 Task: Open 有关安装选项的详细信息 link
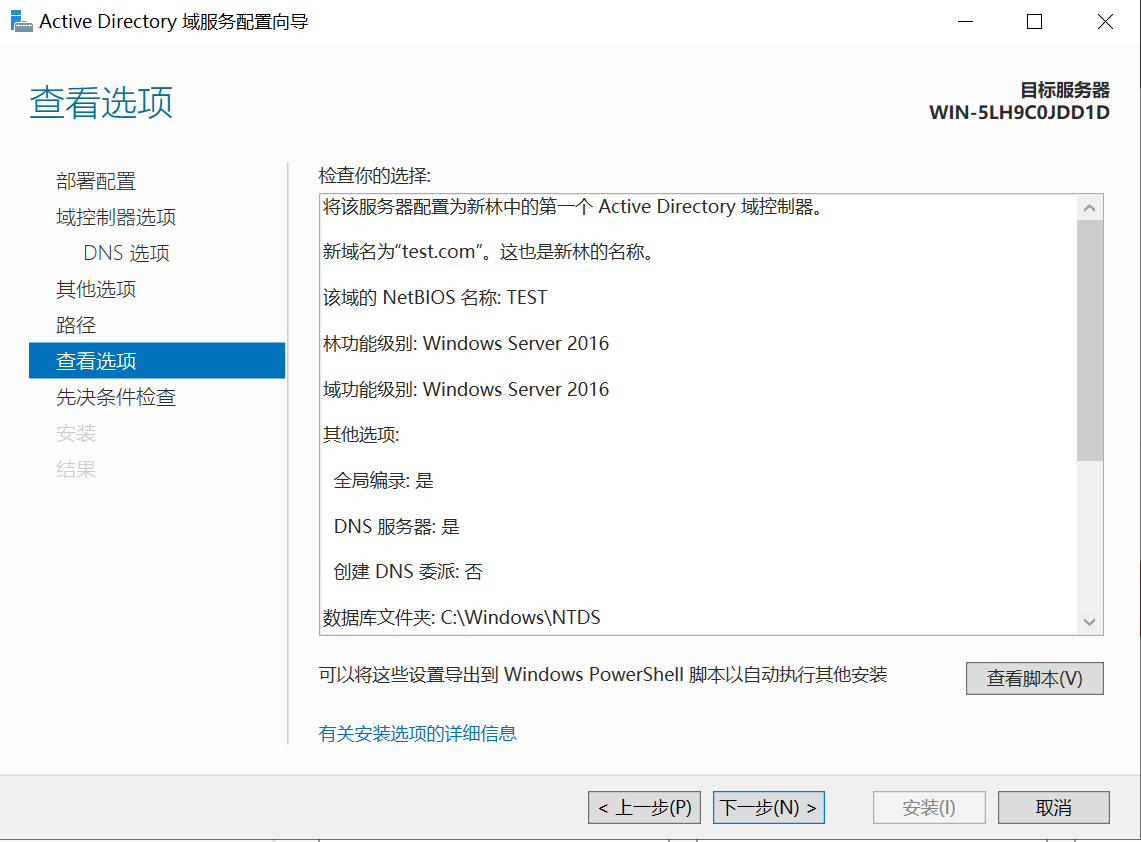tap(418, 734)
